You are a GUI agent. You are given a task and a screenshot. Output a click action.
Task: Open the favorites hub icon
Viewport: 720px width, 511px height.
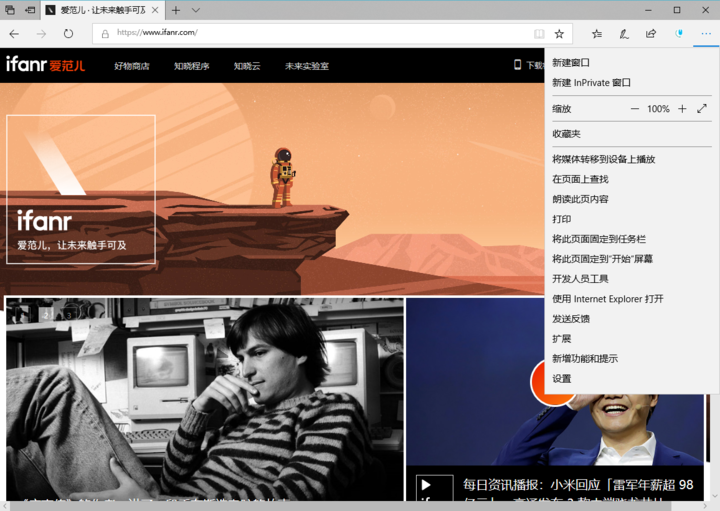tap(597, 33)
